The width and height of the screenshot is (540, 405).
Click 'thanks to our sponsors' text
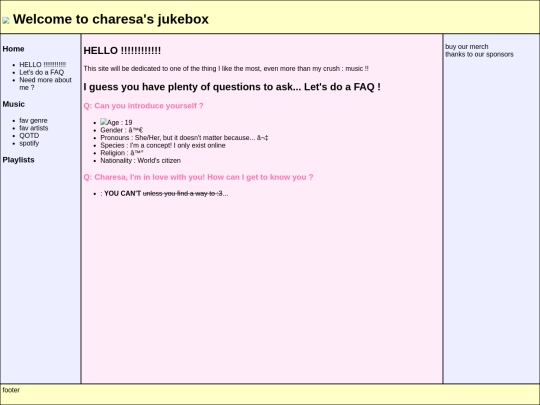(479, 54)
